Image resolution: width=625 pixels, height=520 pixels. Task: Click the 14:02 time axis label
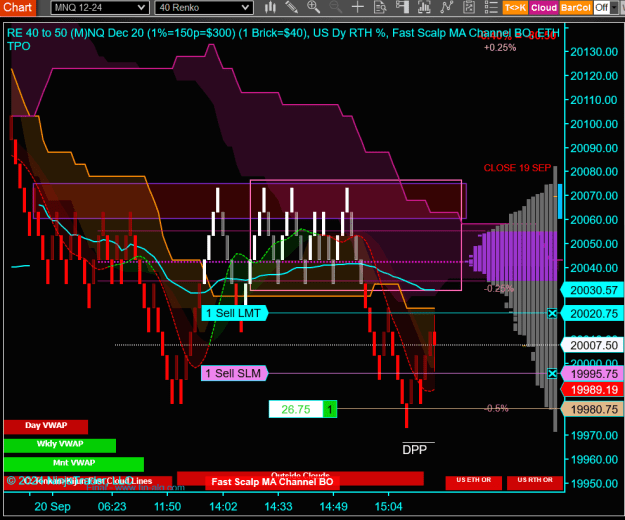click(223, 507)
